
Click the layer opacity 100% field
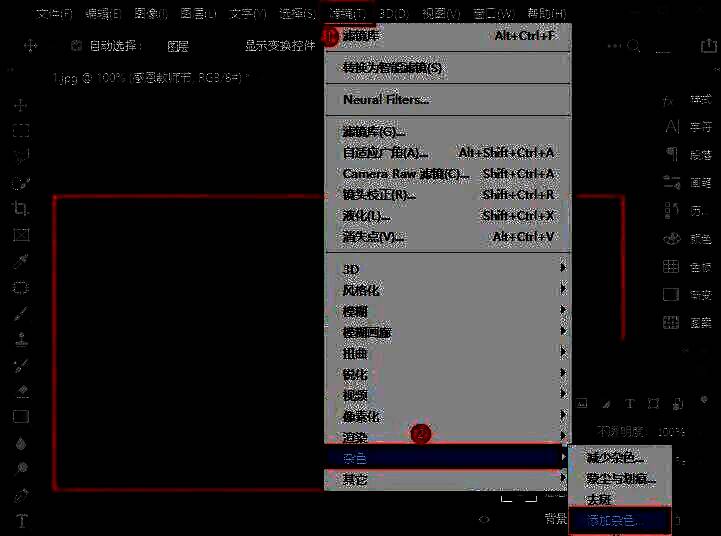672,432
